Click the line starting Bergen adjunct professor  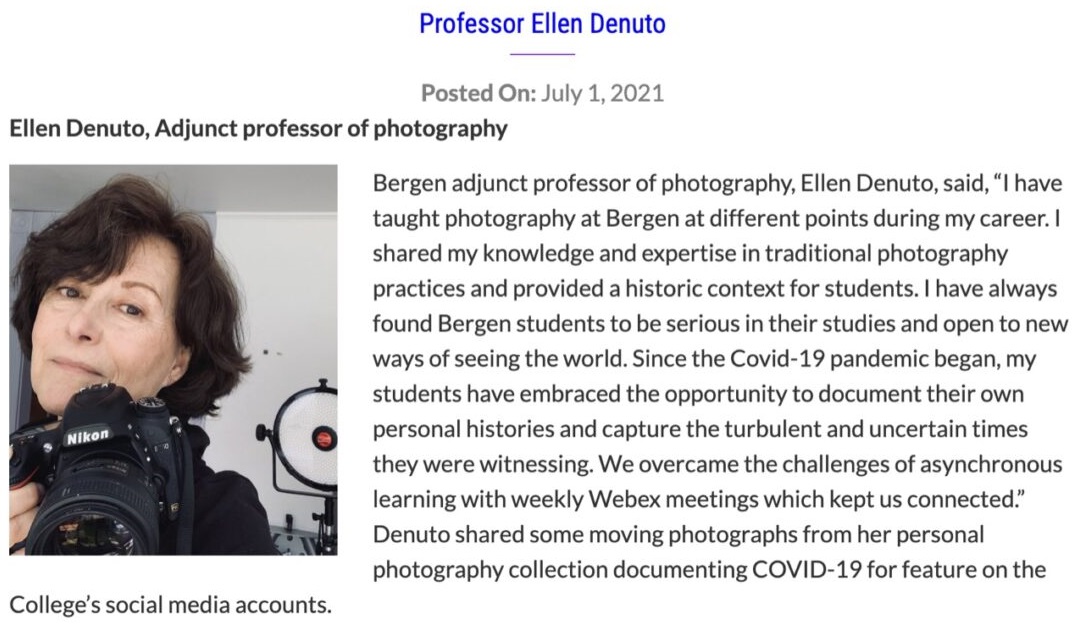point(719,184)
